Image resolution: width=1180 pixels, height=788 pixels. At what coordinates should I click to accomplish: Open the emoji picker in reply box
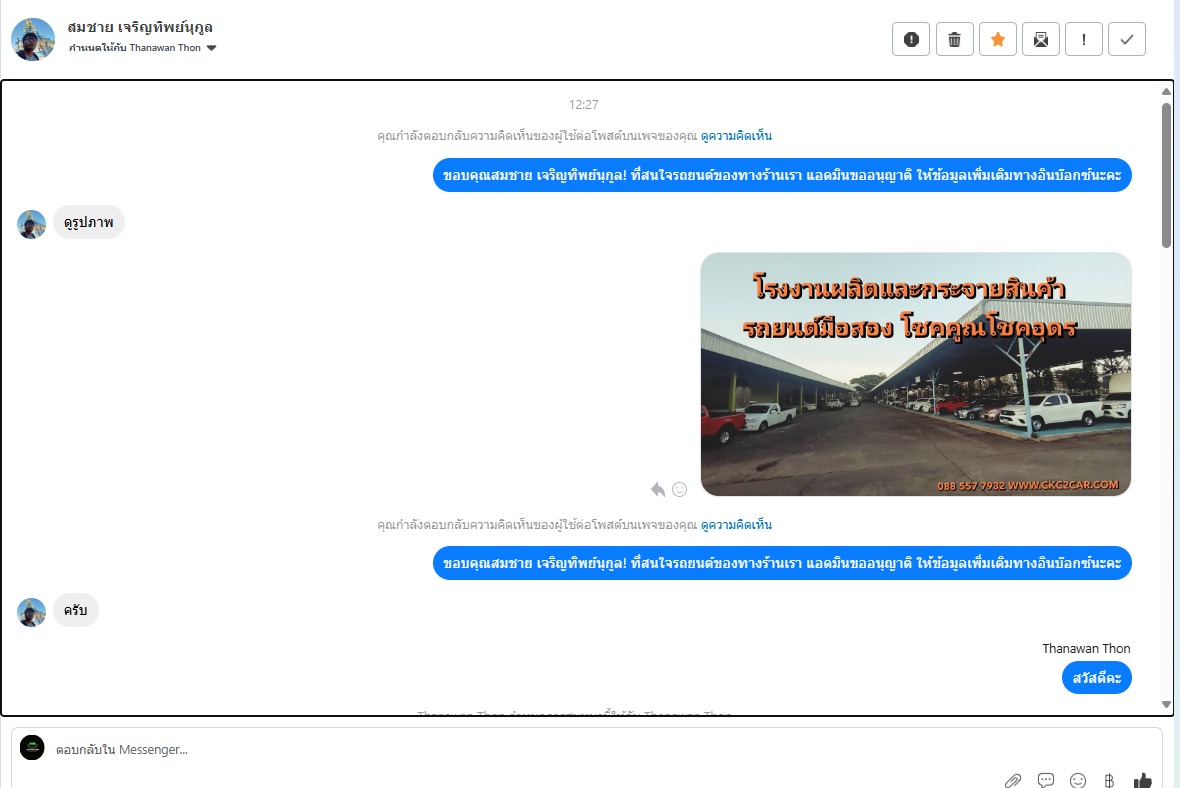click(x=1078, y=780)
